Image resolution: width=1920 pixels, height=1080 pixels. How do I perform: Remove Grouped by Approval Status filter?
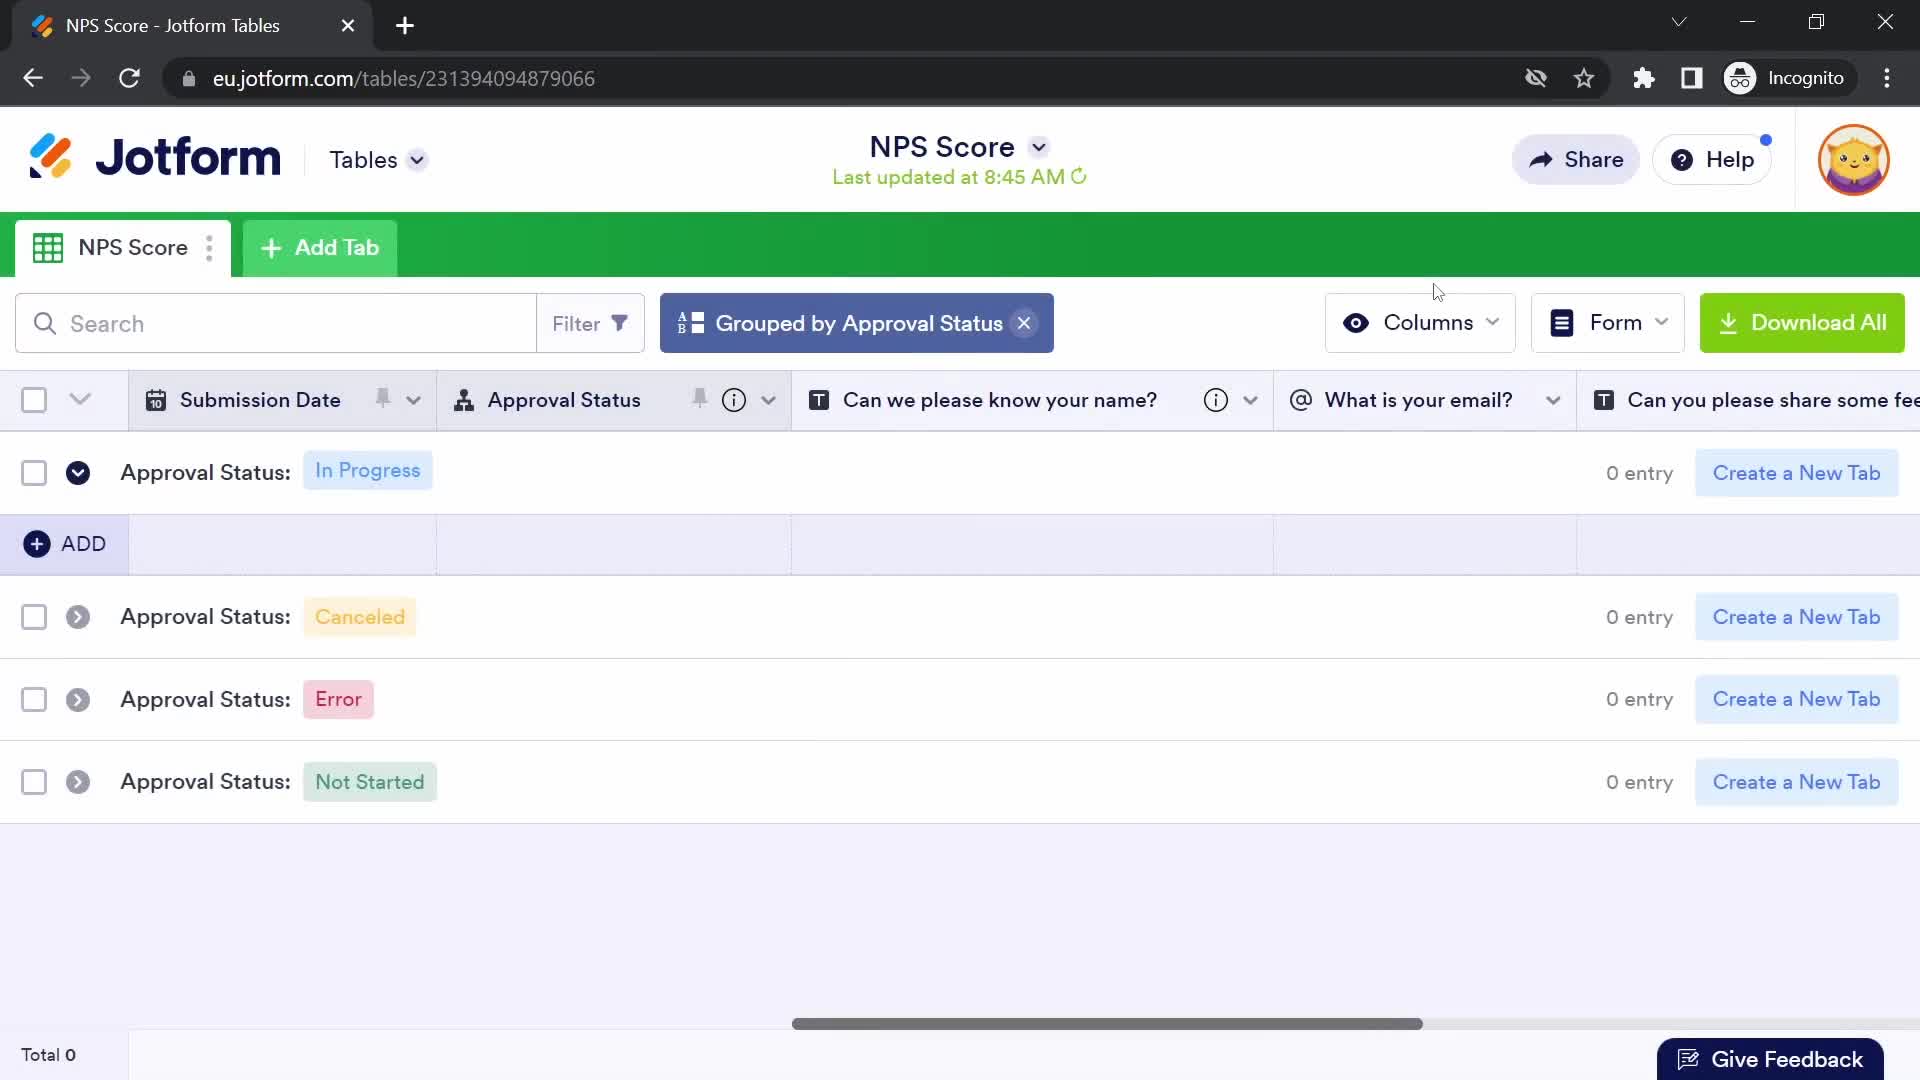click(1025, 323)
